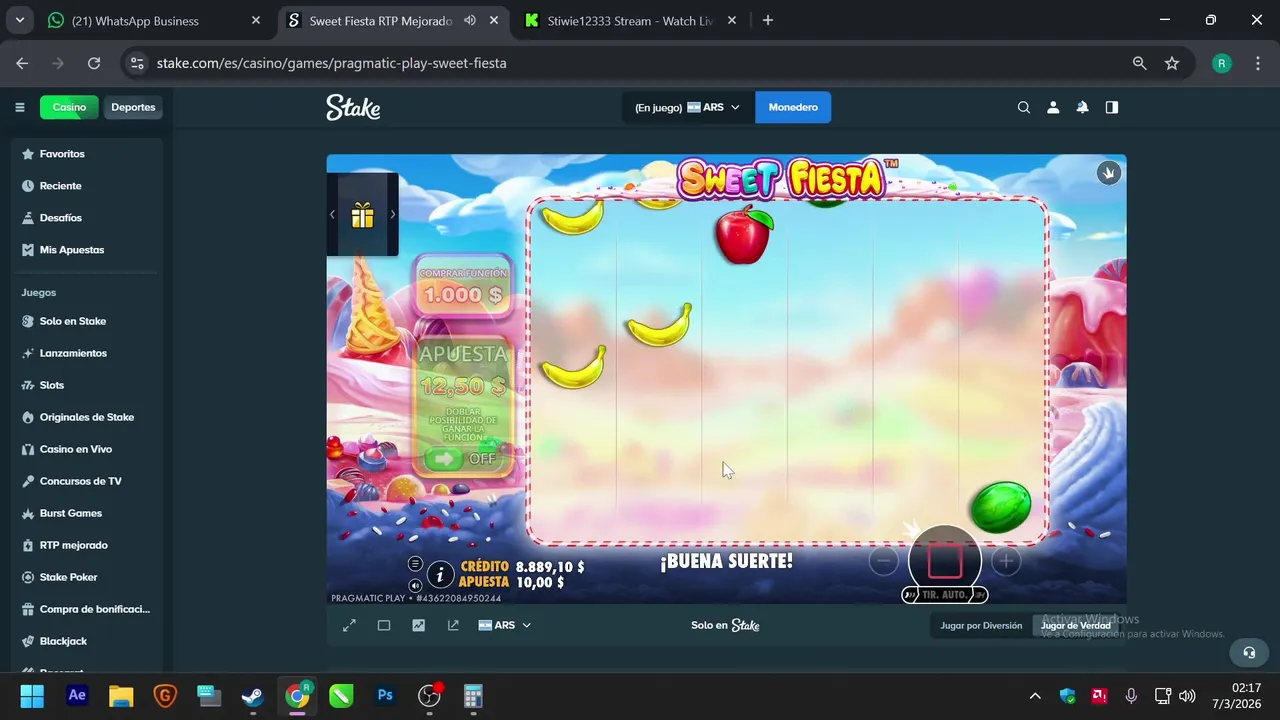Pop out the game window
This screenshot has height=720, width=1280.
click(x=453, y=625)
